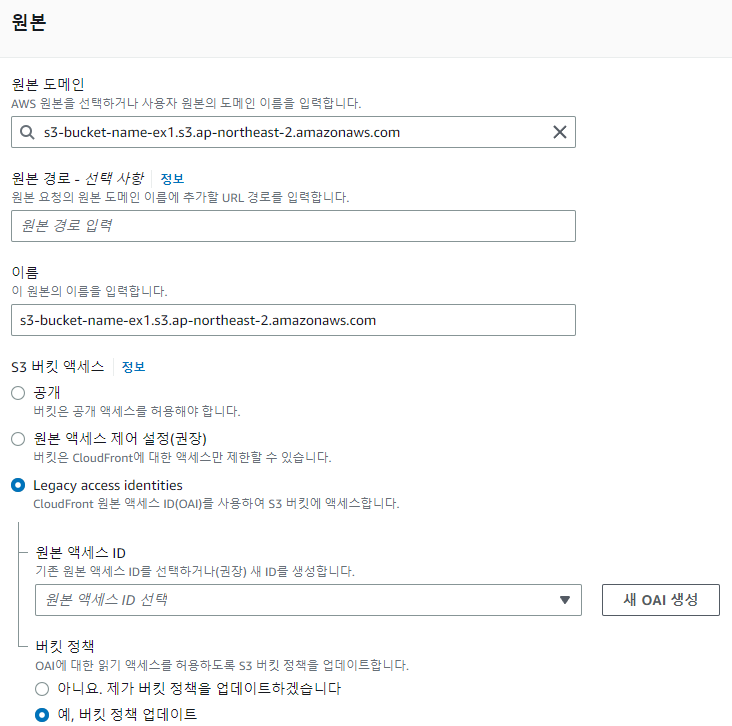Viewport: 732px width, 726px height.
Task: Click the 버킷 정책 heading text
Action: click(x=65, y=647)
